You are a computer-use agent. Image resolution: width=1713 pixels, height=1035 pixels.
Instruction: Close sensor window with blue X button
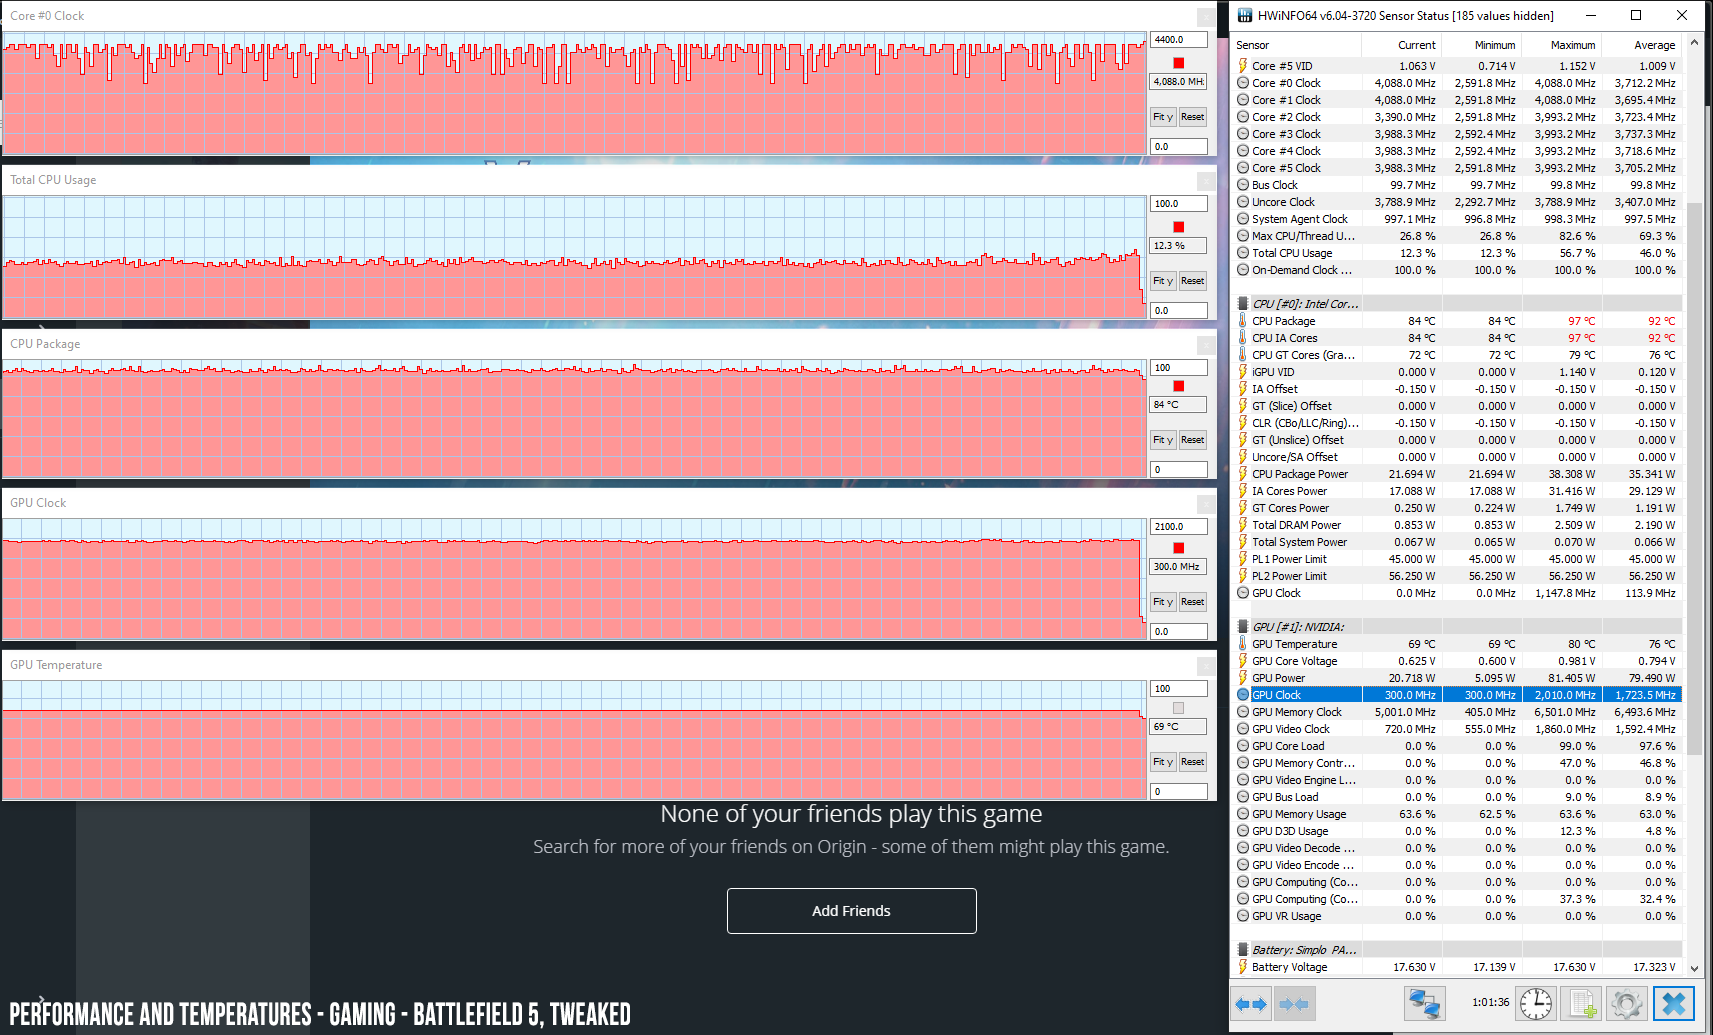[x=1674, y=1003]
